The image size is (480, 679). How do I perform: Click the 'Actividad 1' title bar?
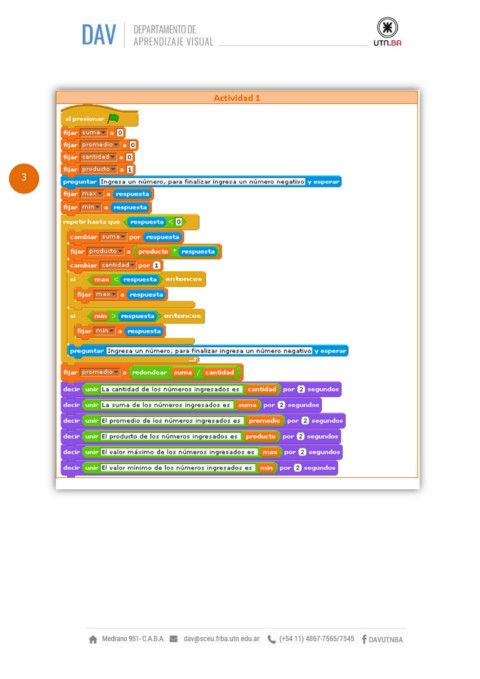237,98
